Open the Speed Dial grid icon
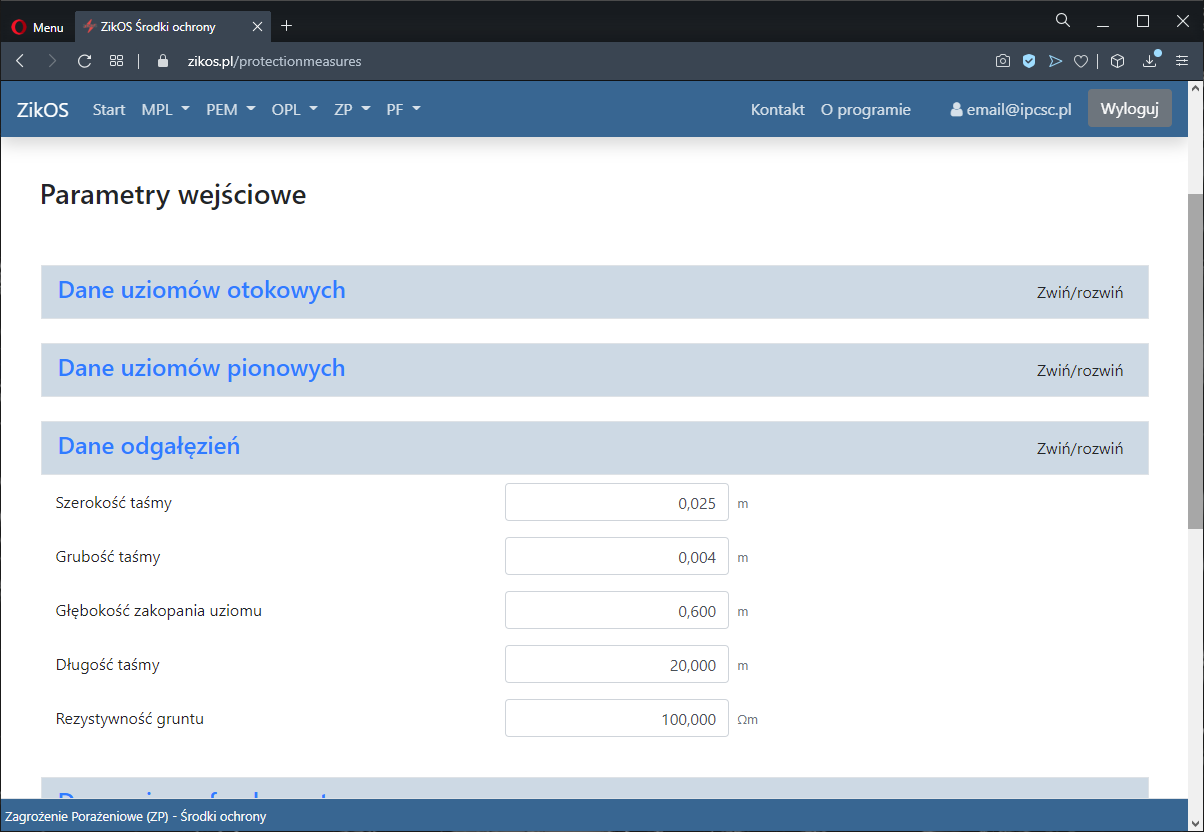The width and height of the screenshot is (1204, 832). 116,61
